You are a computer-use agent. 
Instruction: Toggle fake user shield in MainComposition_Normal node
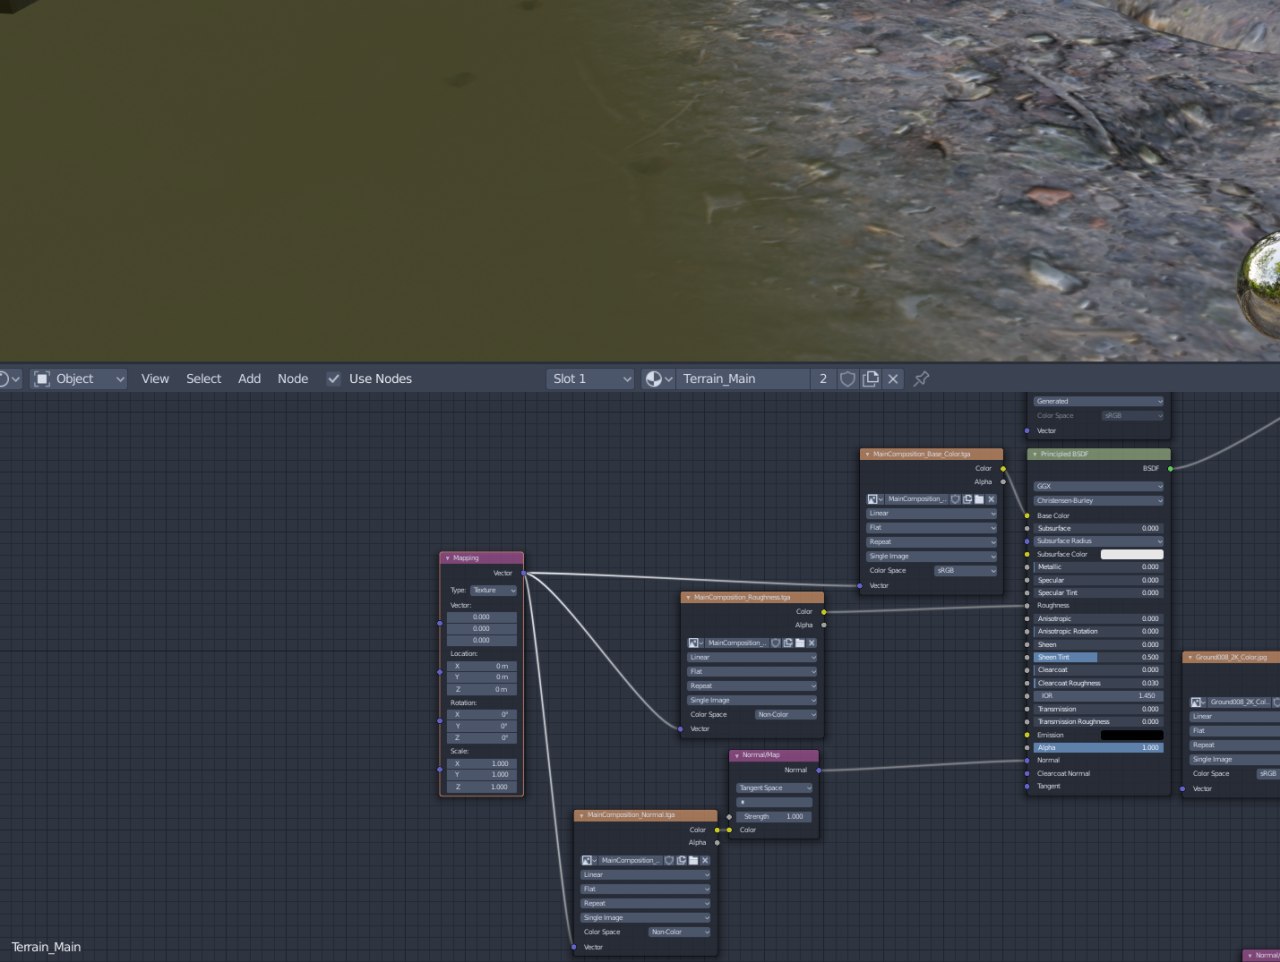[669, 860]
